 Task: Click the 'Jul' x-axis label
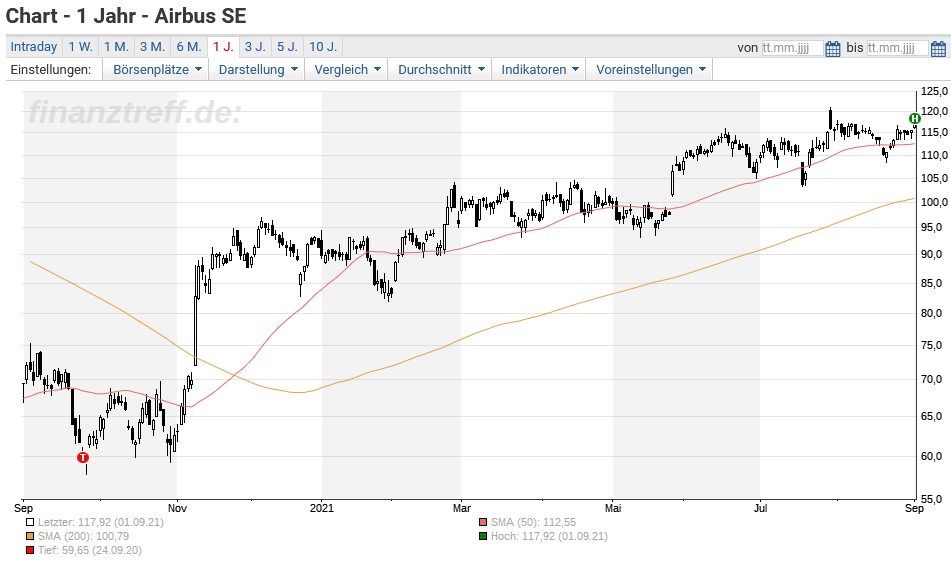pyautogui.click(x=760, y=508)
